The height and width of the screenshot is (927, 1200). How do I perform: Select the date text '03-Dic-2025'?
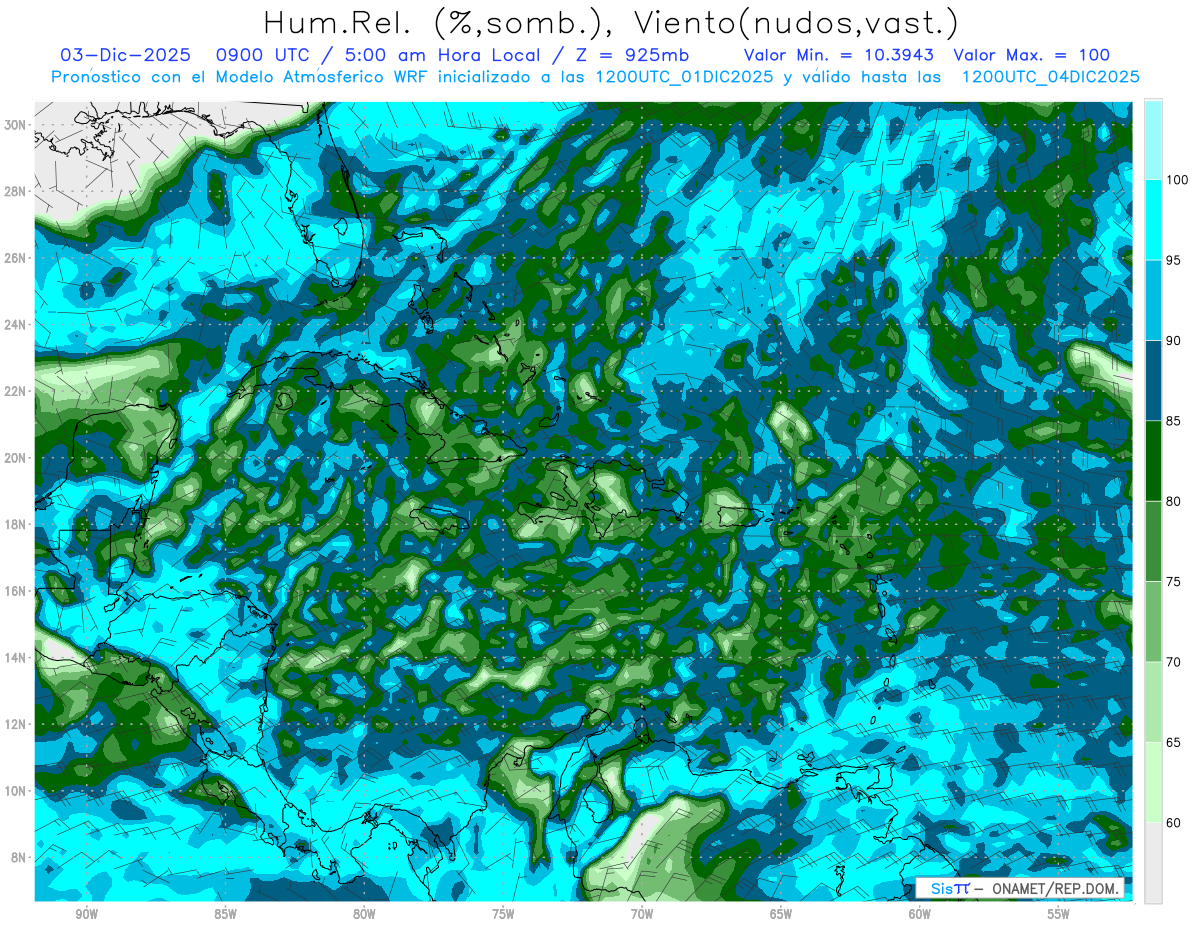(x=125, y=55)
